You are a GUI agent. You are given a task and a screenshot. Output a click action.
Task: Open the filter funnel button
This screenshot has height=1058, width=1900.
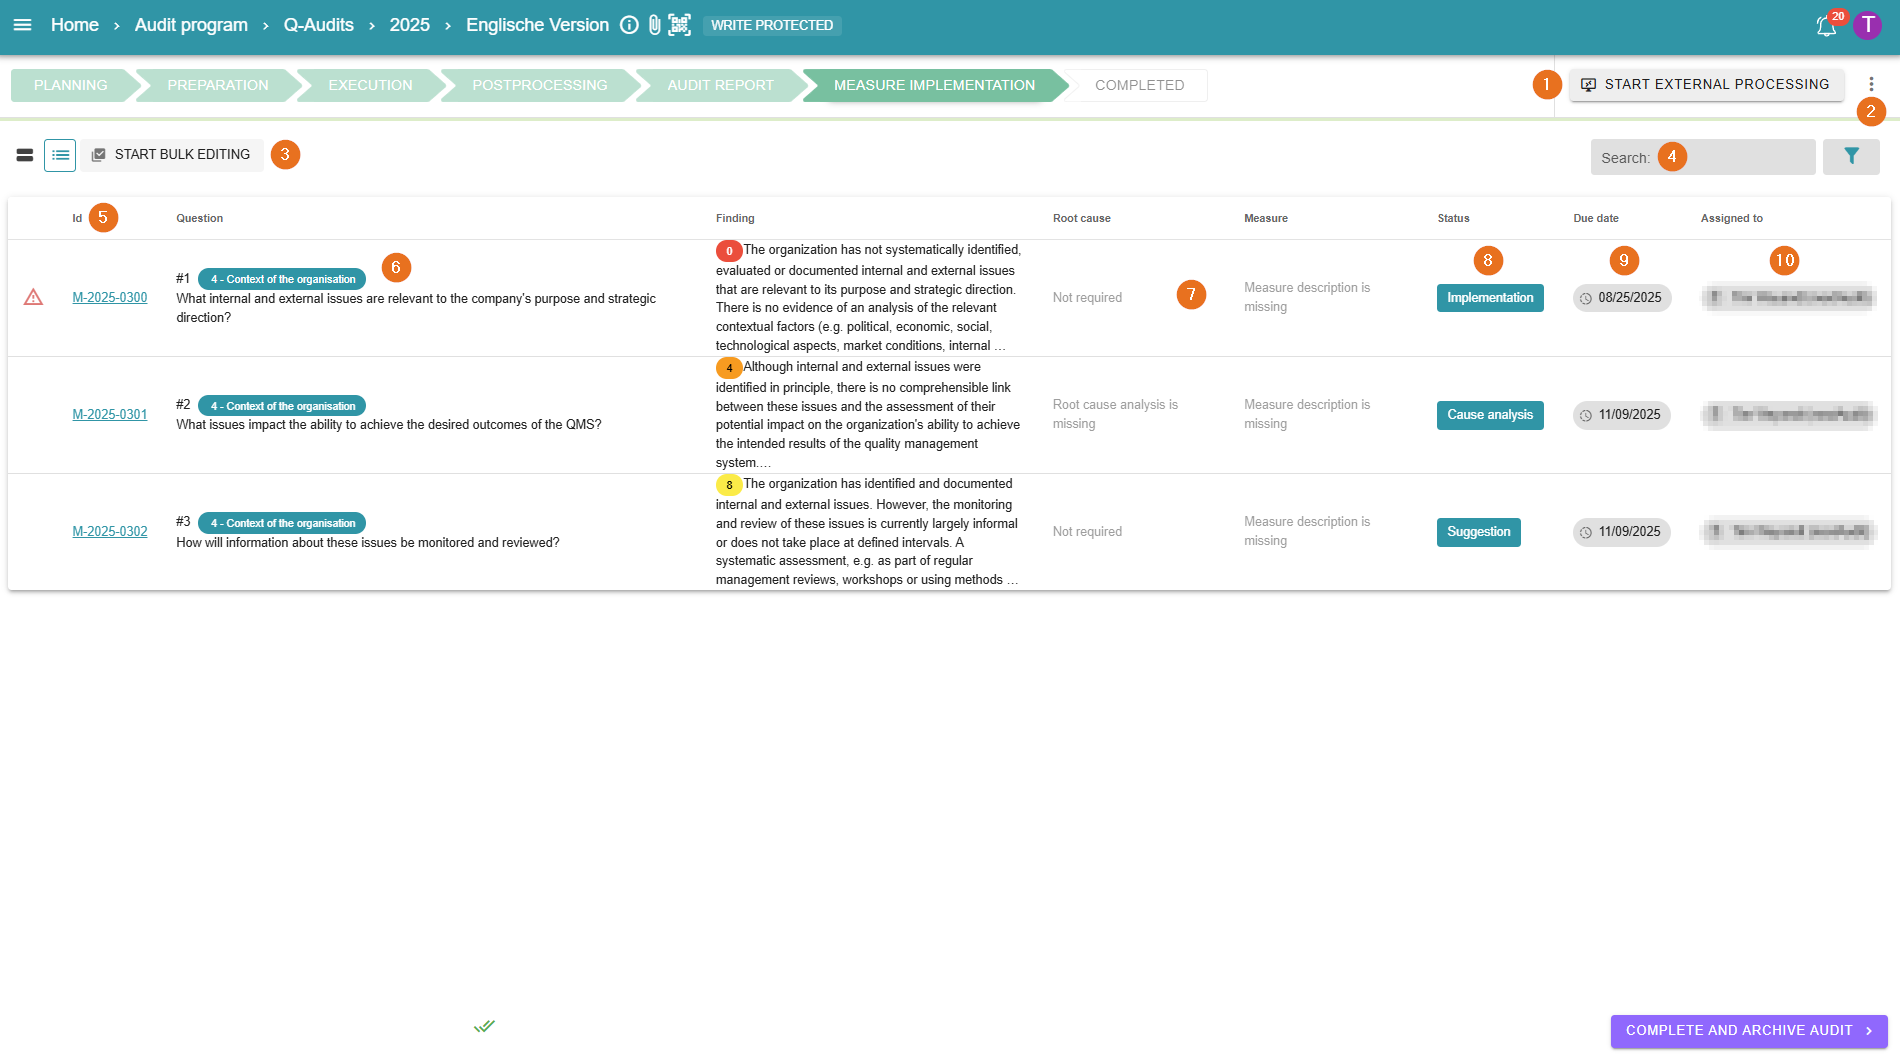tap(1851, 156)
